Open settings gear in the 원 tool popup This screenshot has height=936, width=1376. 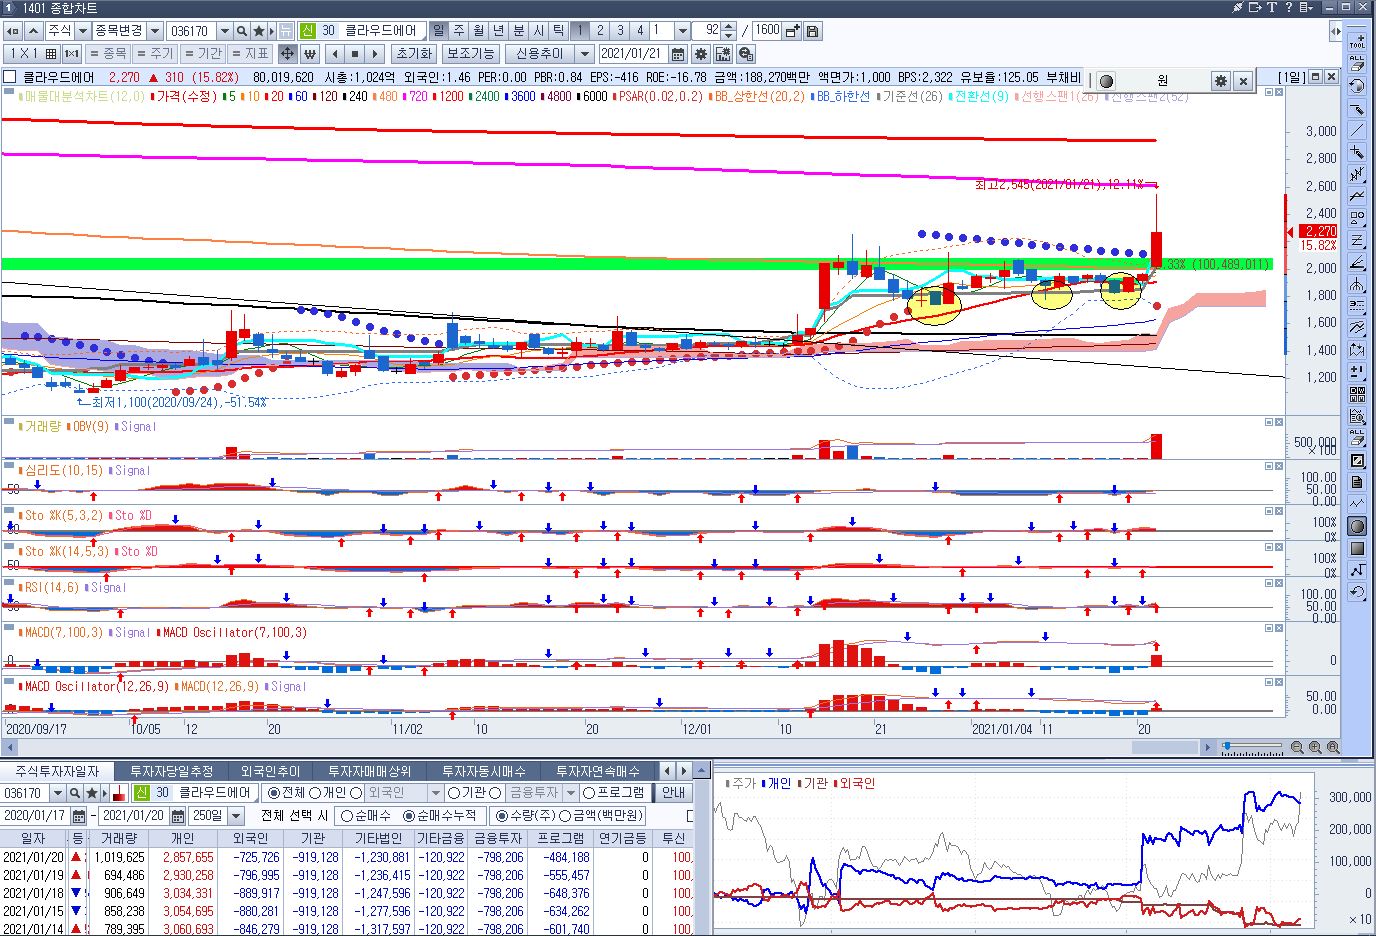pos(1220,81)
